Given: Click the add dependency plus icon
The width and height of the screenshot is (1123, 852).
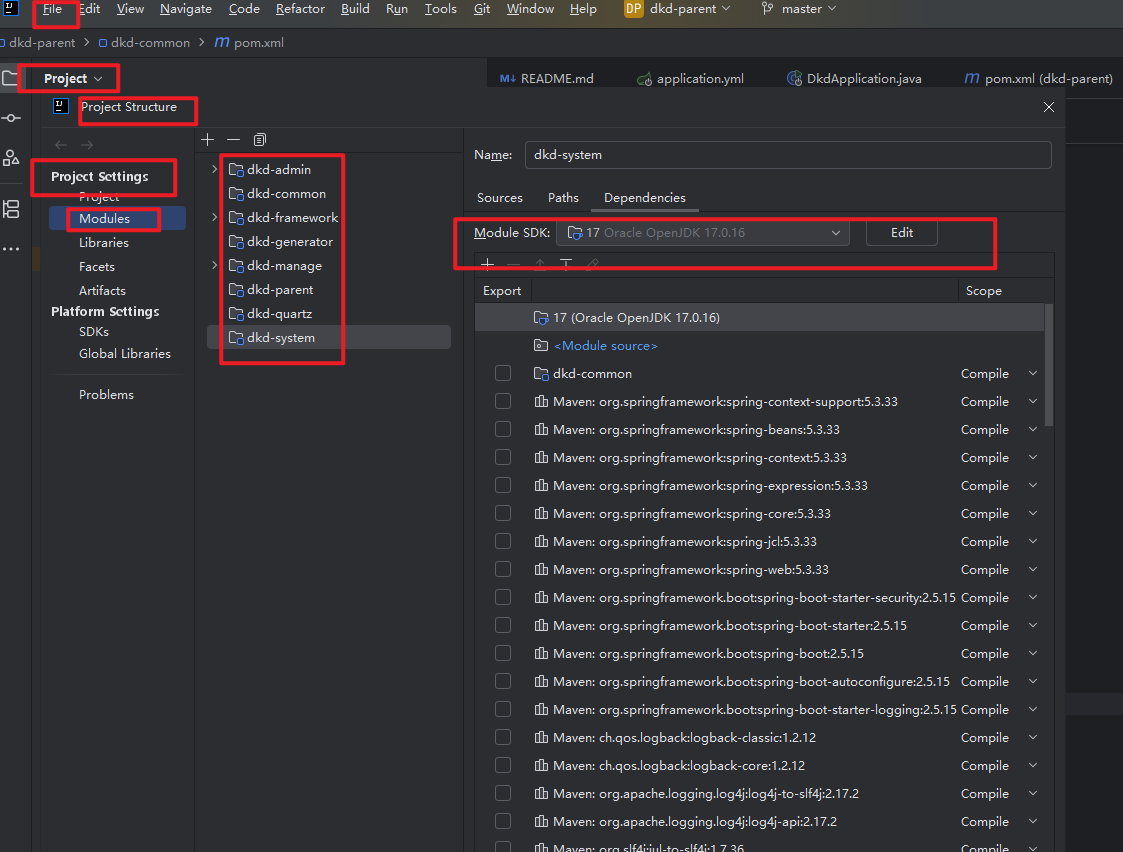Looking at the screenshot, I should [488, 264].
